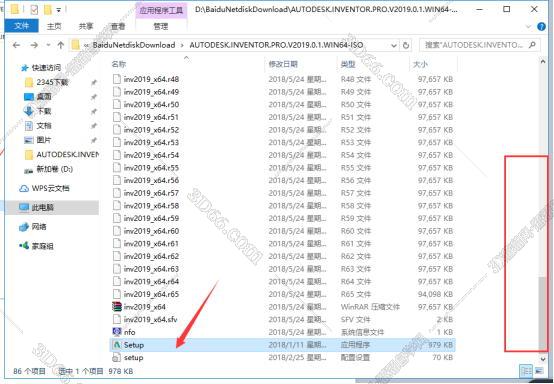
Task: Select the inv2019_x64 WinRAR archive
Action: pyautogui.click(x=145, y=307)
